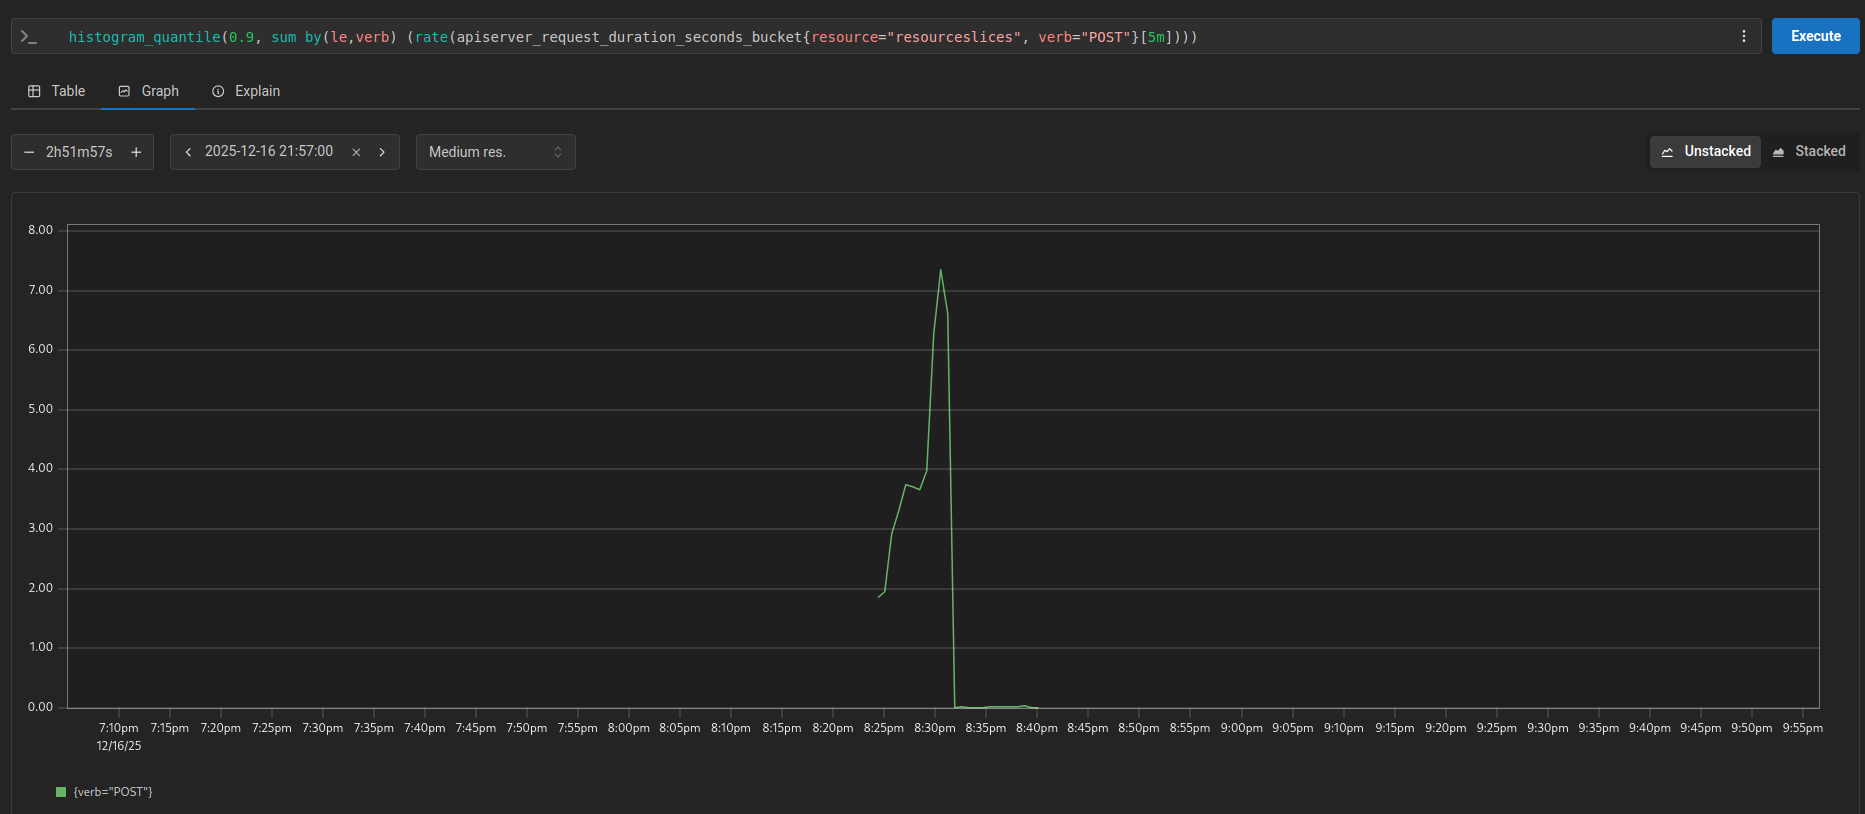Click the 12/16/25 date label

119,746
